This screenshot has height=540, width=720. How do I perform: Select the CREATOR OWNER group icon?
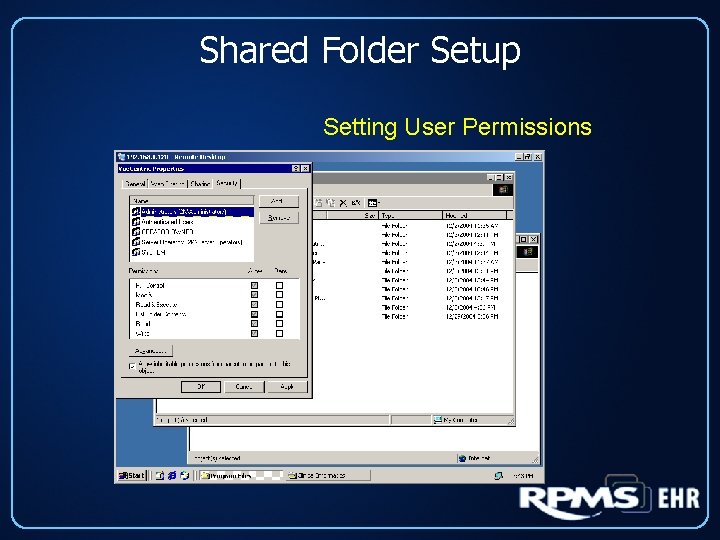(x=136, y=232)
